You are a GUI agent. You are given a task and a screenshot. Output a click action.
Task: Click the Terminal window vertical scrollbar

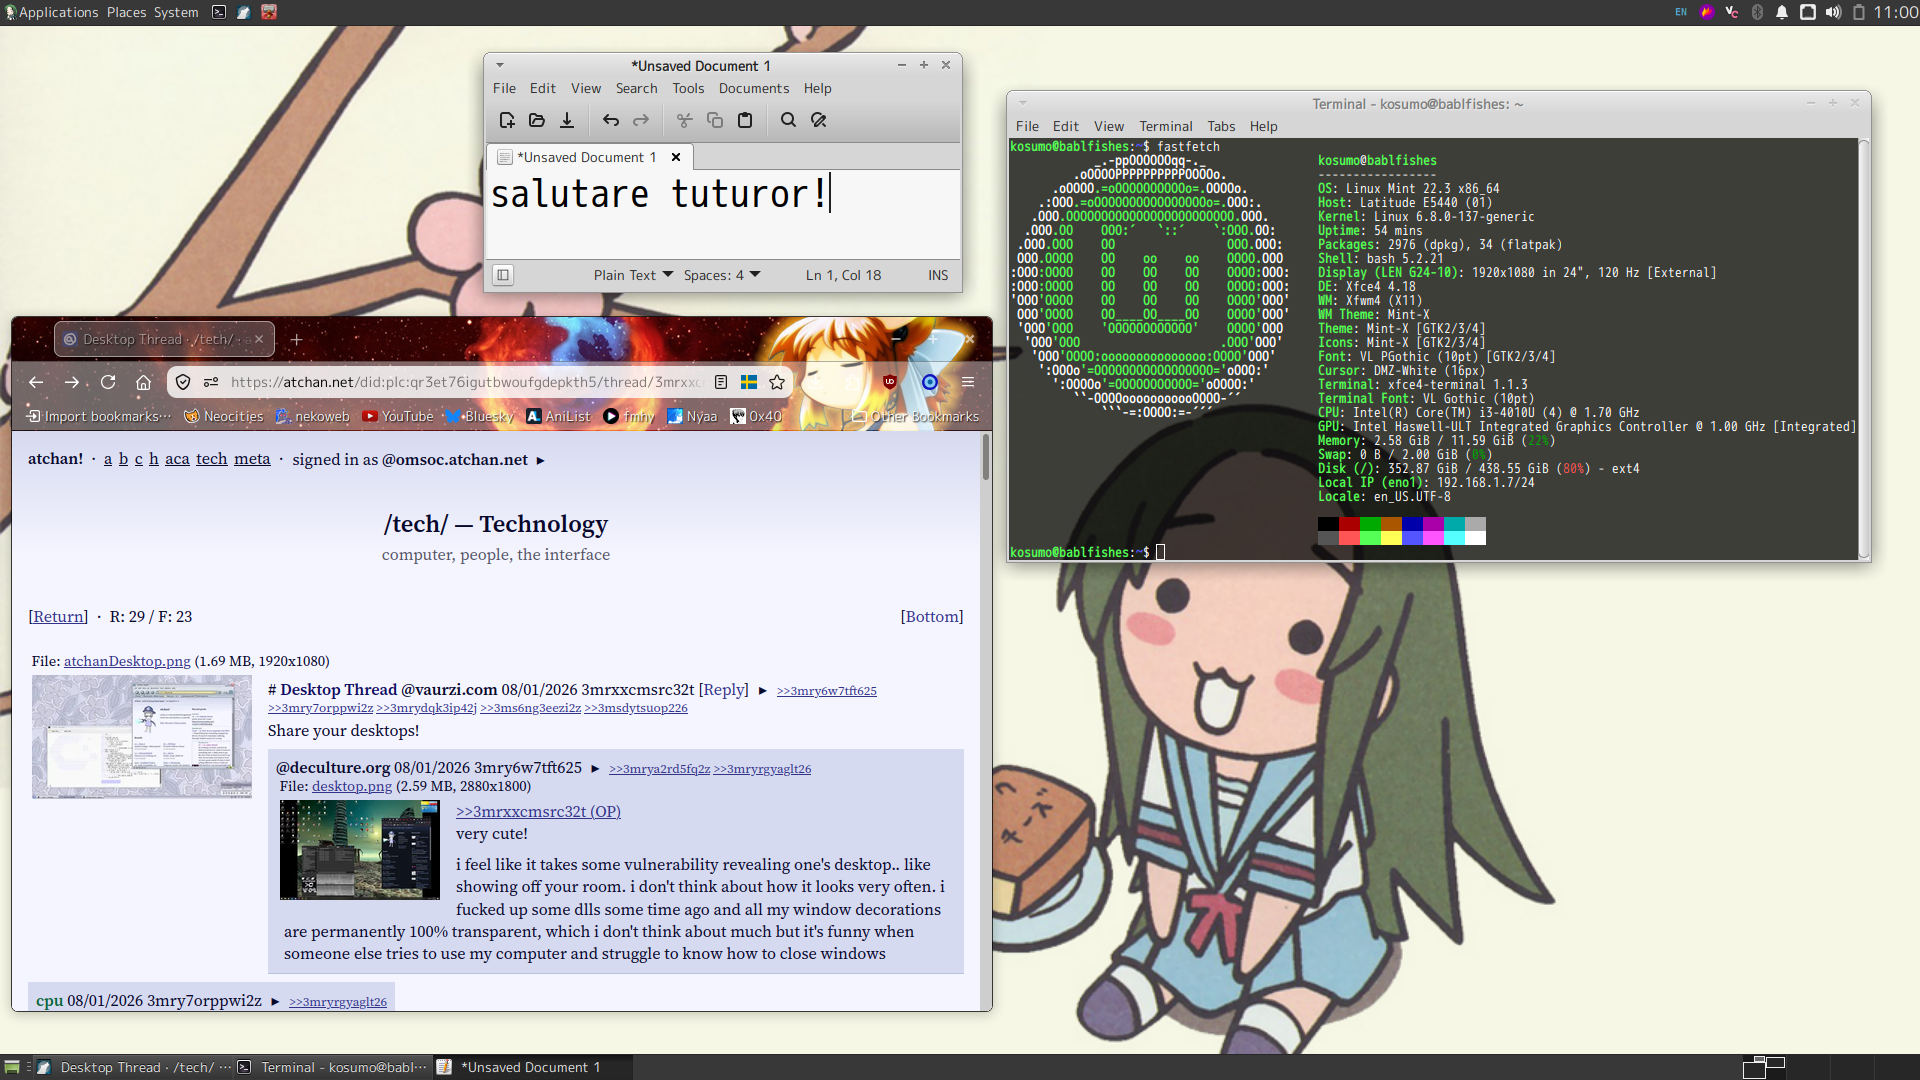(1864, 348)
